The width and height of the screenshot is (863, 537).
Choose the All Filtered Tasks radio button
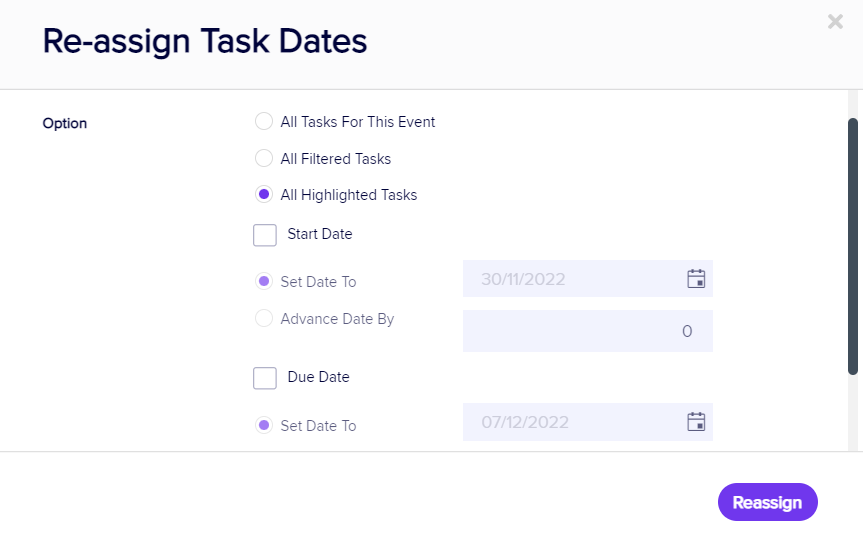264,158
